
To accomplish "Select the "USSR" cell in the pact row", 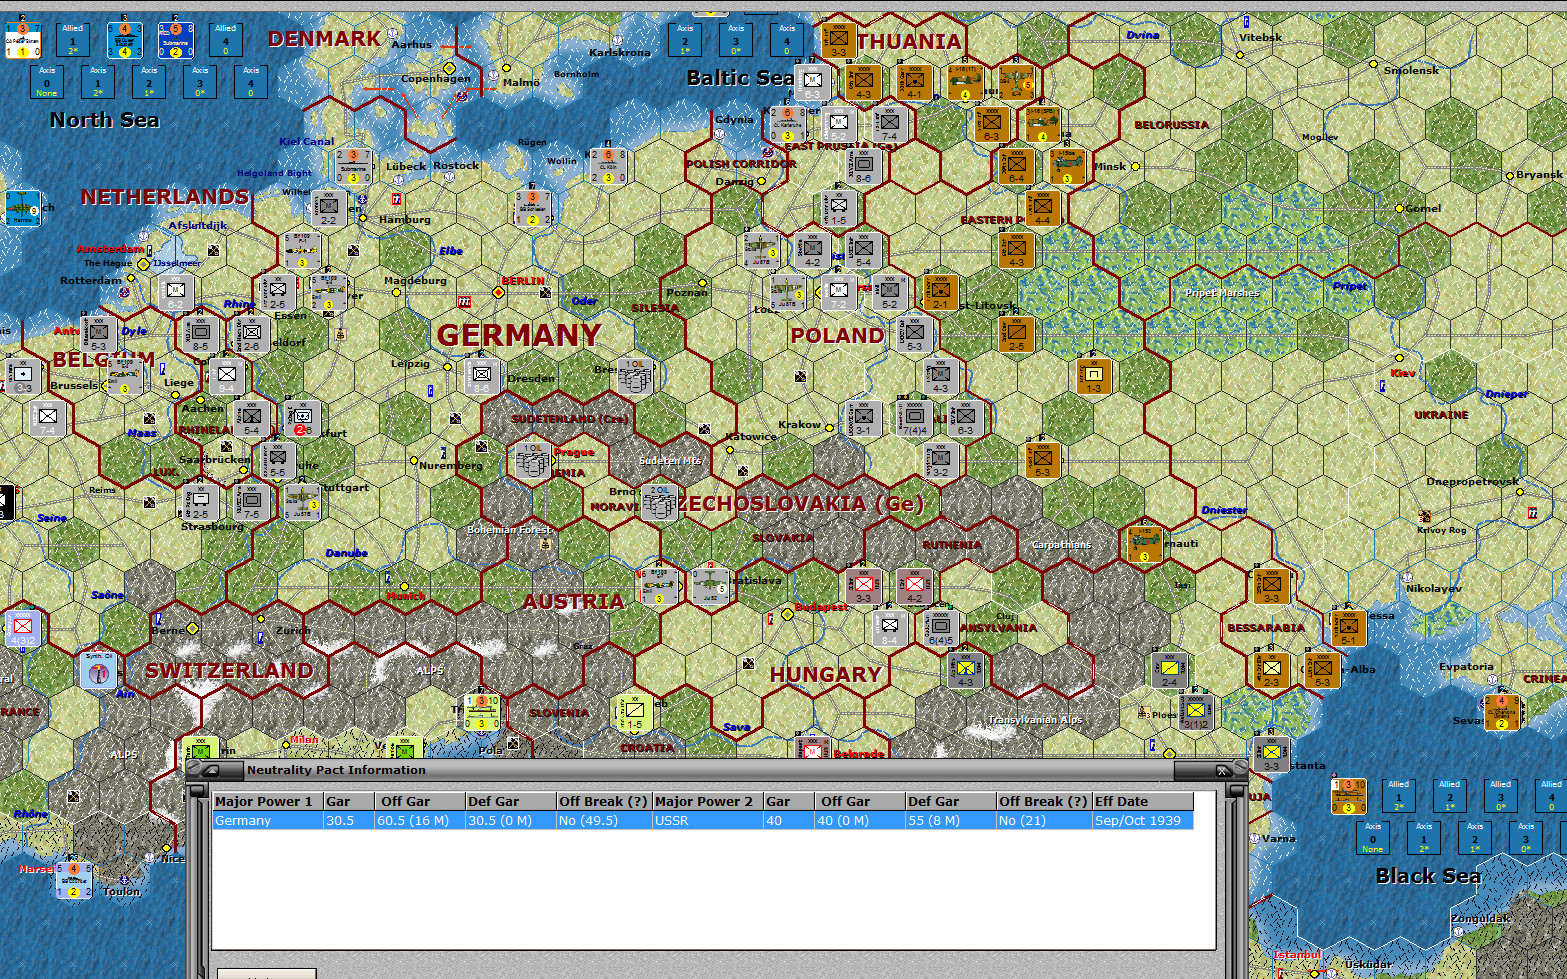I will click(x=708, y=820).
